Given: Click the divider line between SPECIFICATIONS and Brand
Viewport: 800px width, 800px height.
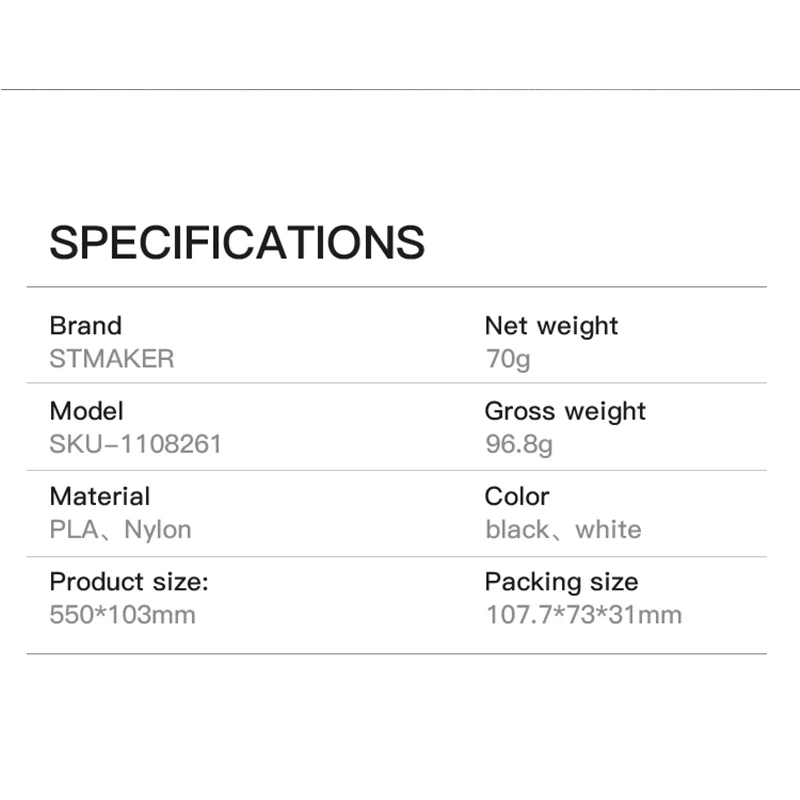Looking at the screenshot, I should coord(396,287).
